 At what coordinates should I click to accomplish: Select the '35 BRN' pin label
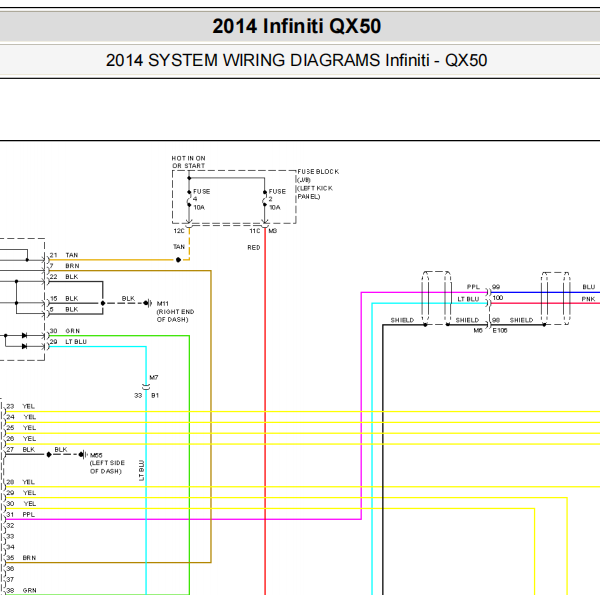(21, 558)
